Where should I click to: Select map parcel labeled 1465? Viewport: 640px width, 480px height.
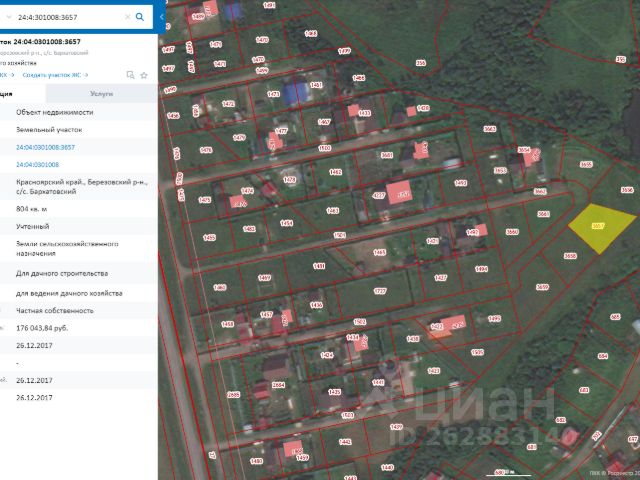tap(379, 253)
